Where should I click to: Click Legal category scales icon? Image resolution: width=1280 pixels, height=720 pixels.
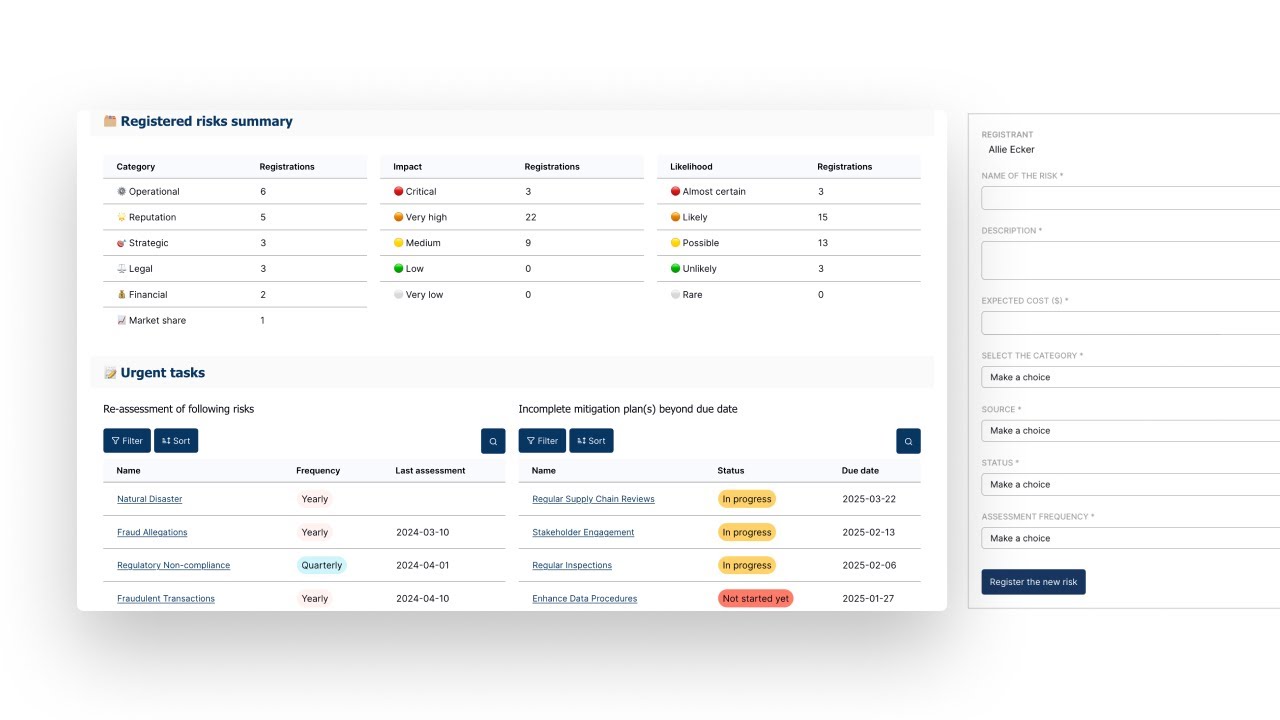[122, 269]
